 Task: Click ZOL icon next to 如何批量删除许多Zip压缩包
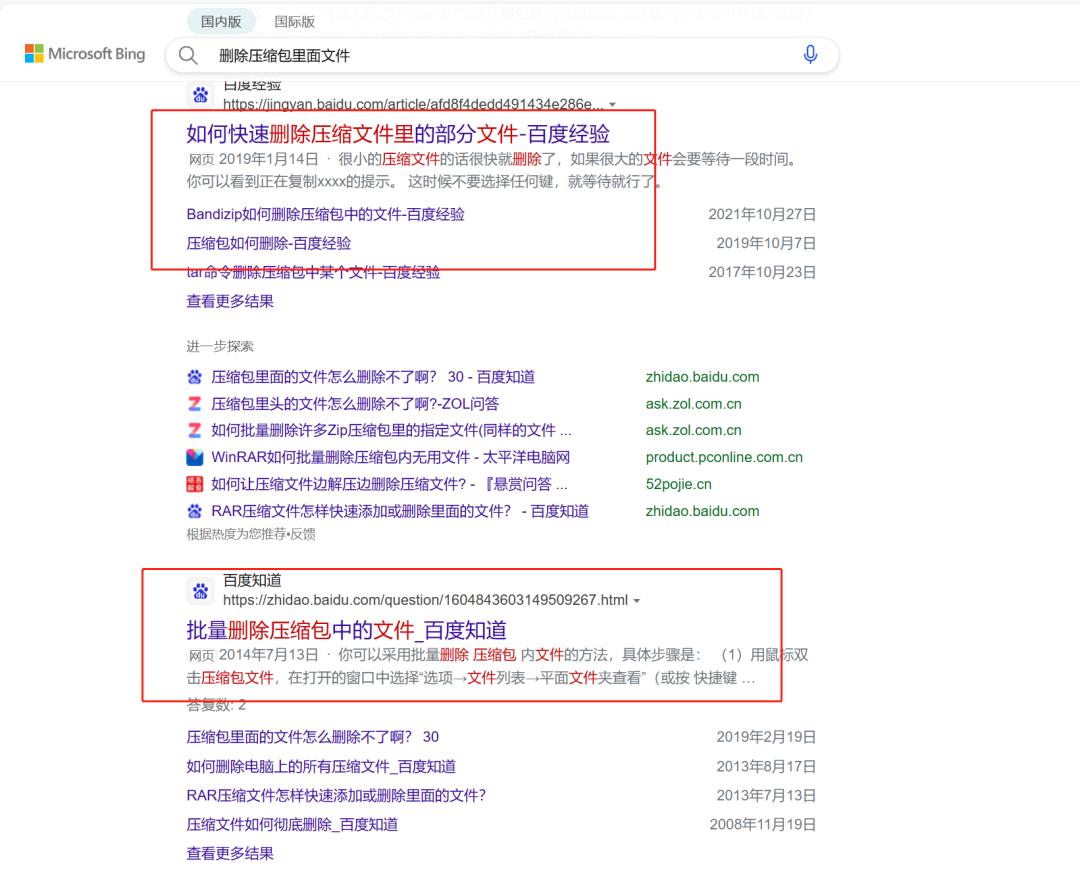(x=195, y=430)
